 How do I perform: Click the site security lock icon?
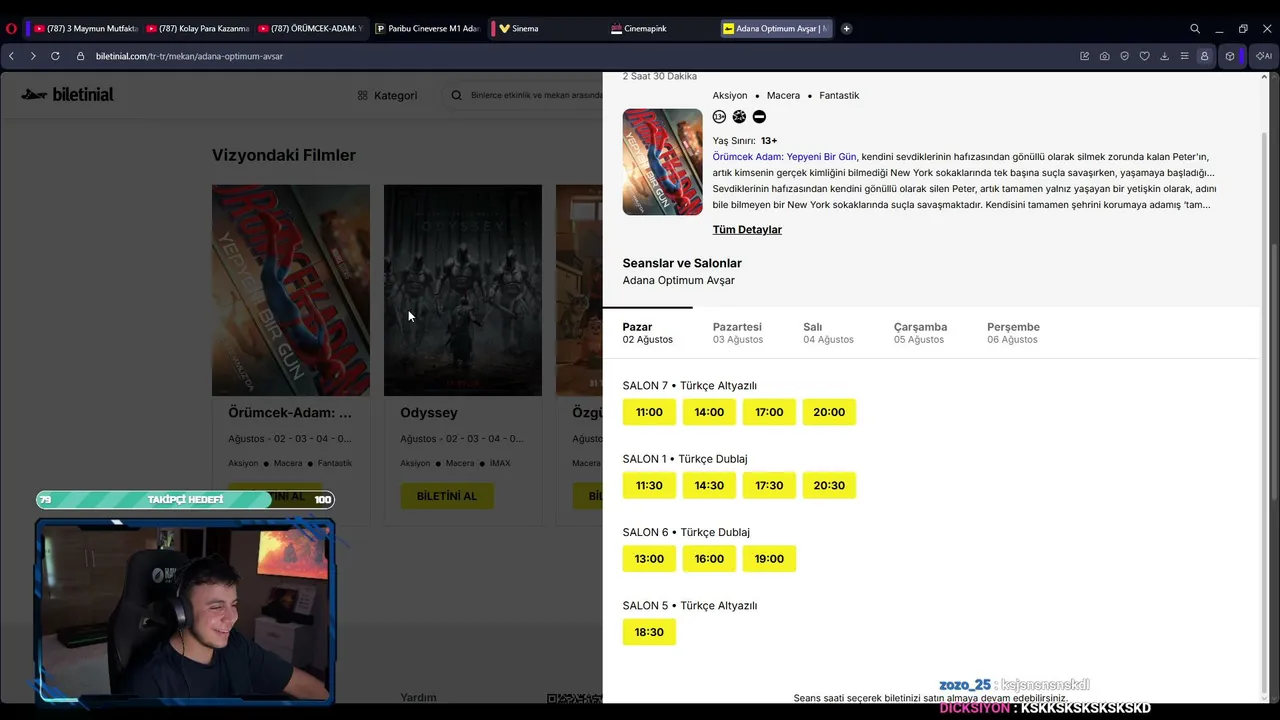coord(81,56)
